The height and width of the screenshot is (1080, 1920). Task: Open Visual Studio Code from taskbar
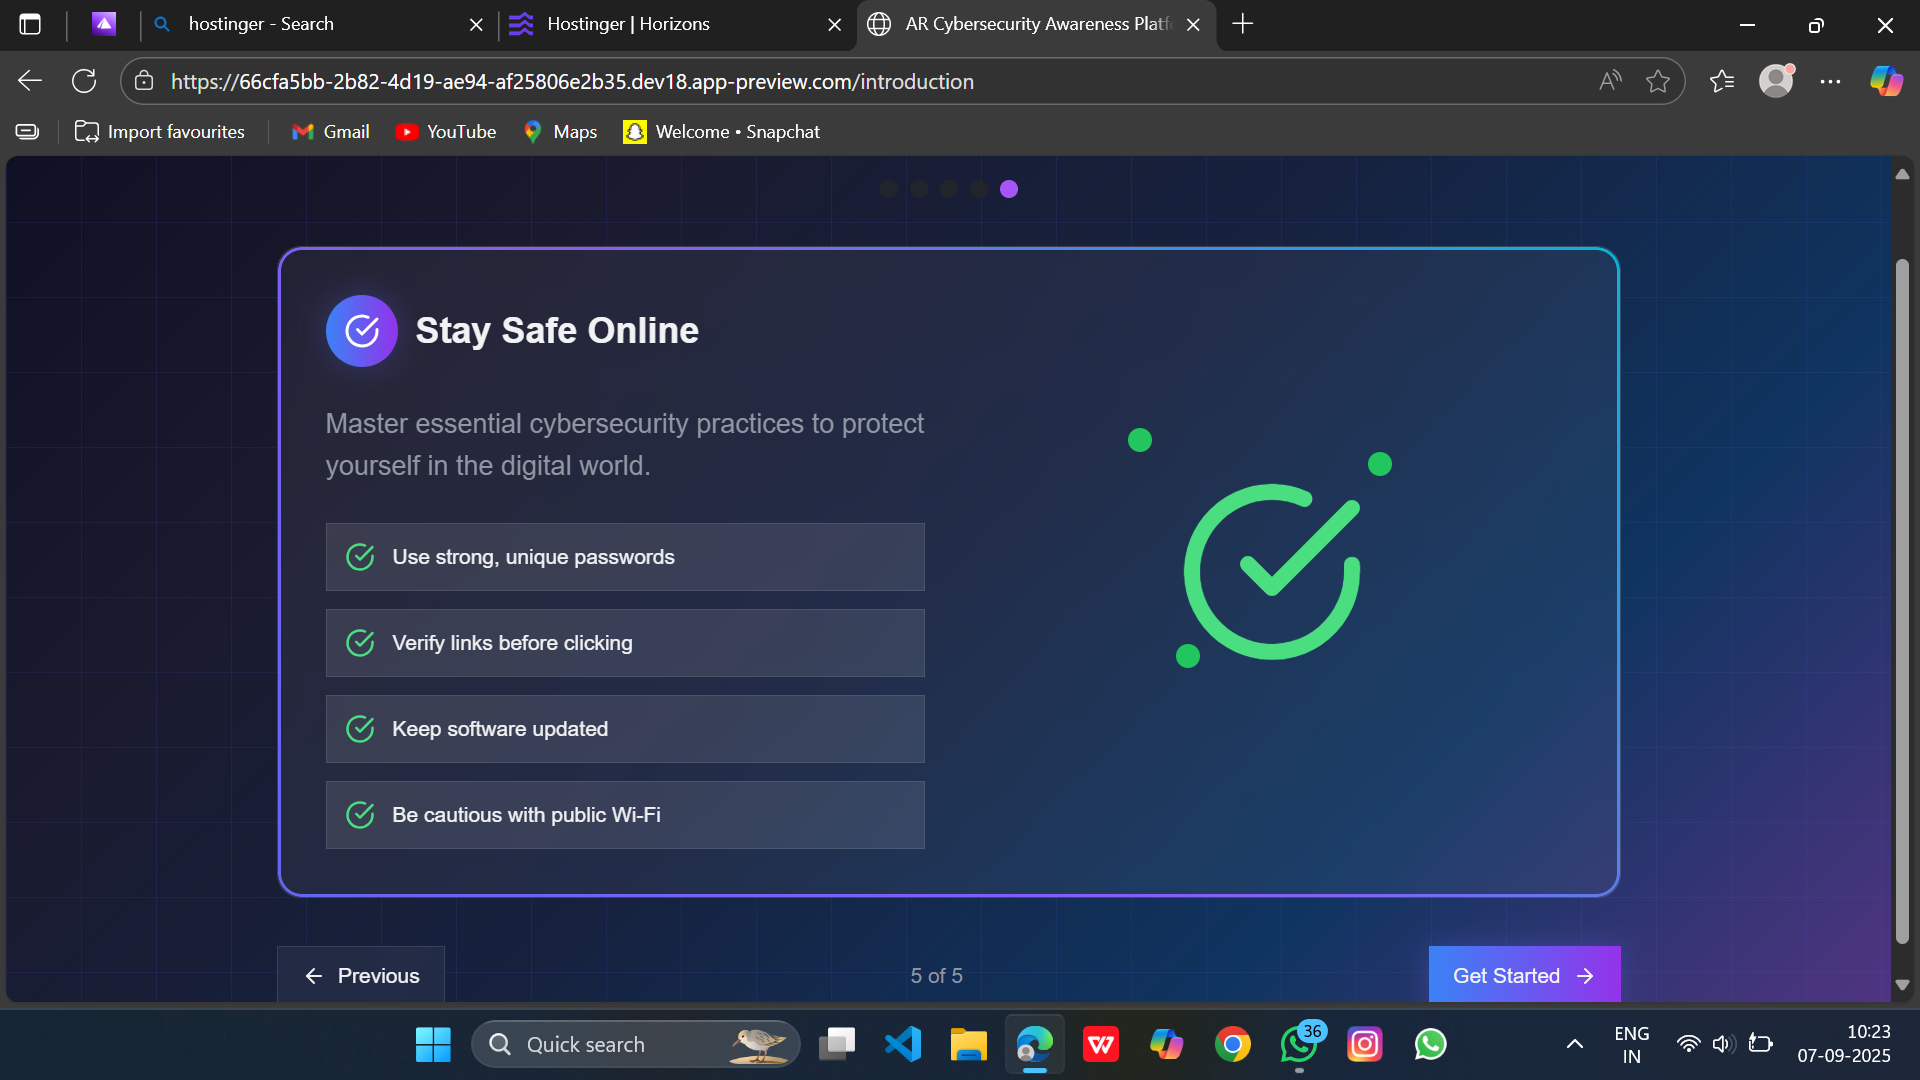coord(903,1044)
